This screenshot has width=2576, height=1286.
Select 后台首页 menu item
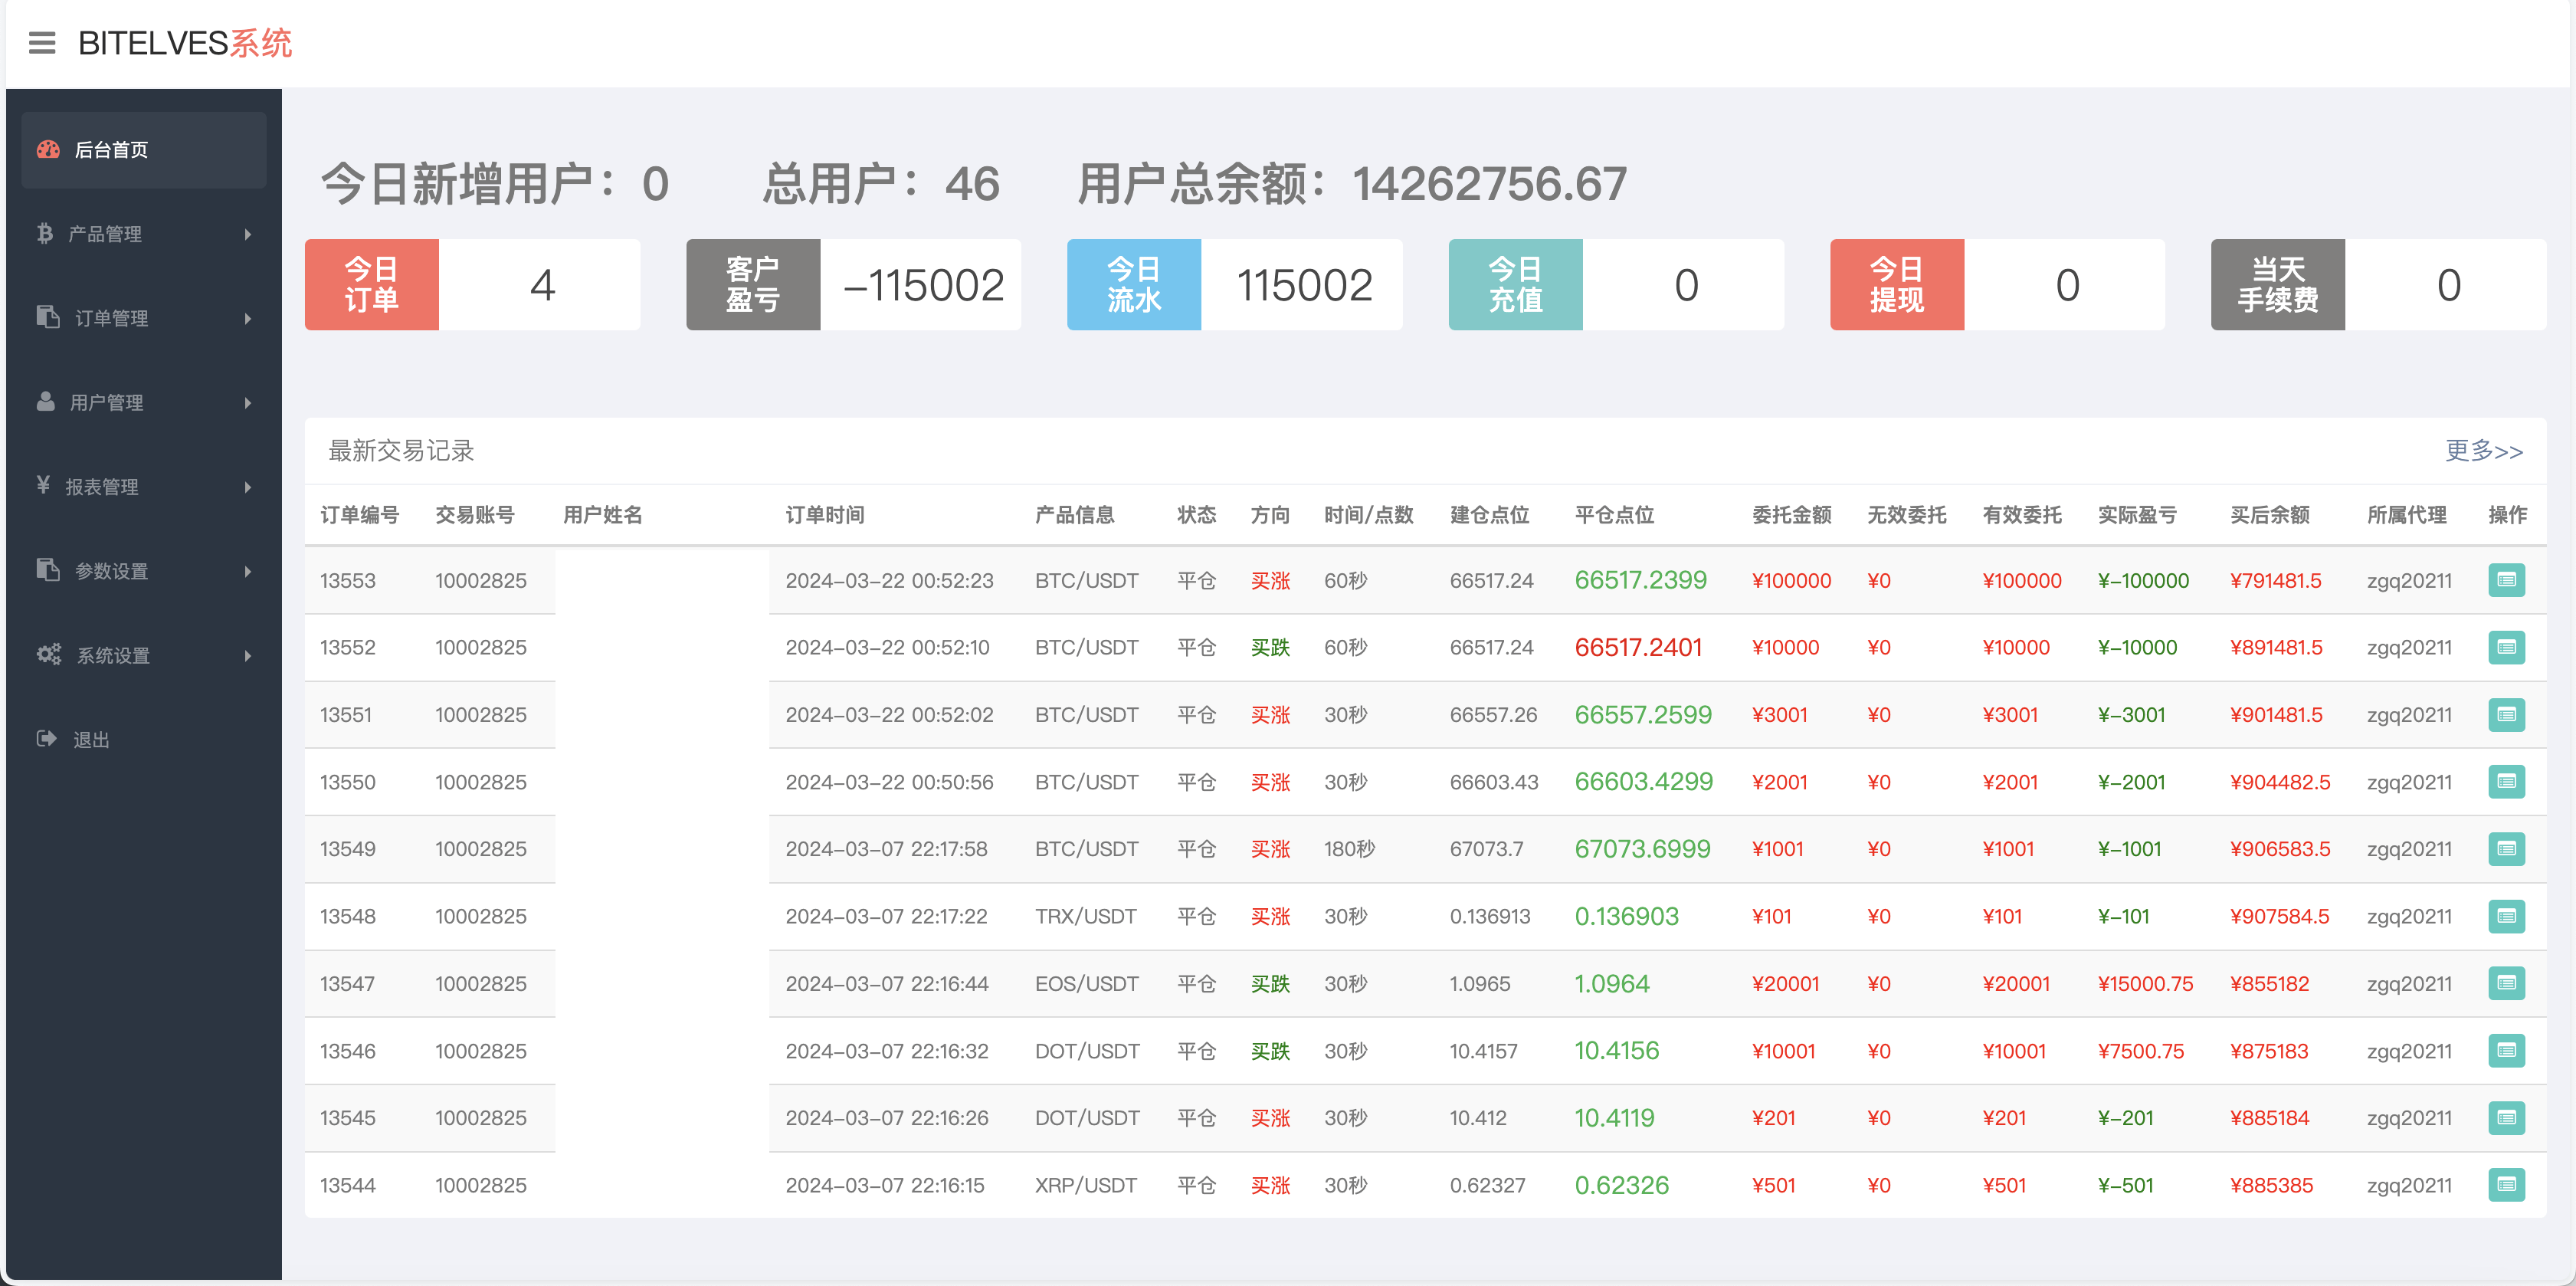pyautogui.click(x=112, y=150)
